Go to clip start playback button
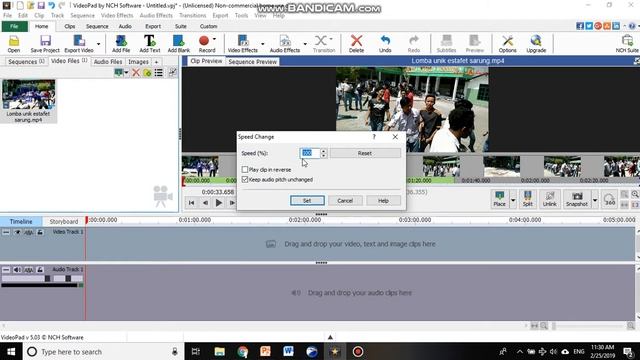 click(191, 202)
